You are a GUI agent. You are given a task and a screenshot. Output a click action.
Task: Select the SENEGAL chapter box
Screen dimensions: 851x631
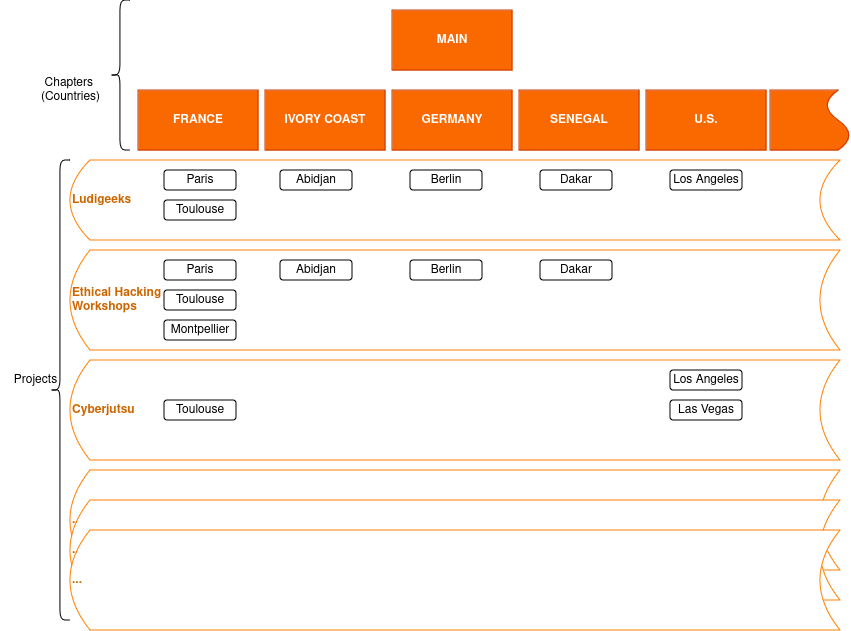(579, 119)
